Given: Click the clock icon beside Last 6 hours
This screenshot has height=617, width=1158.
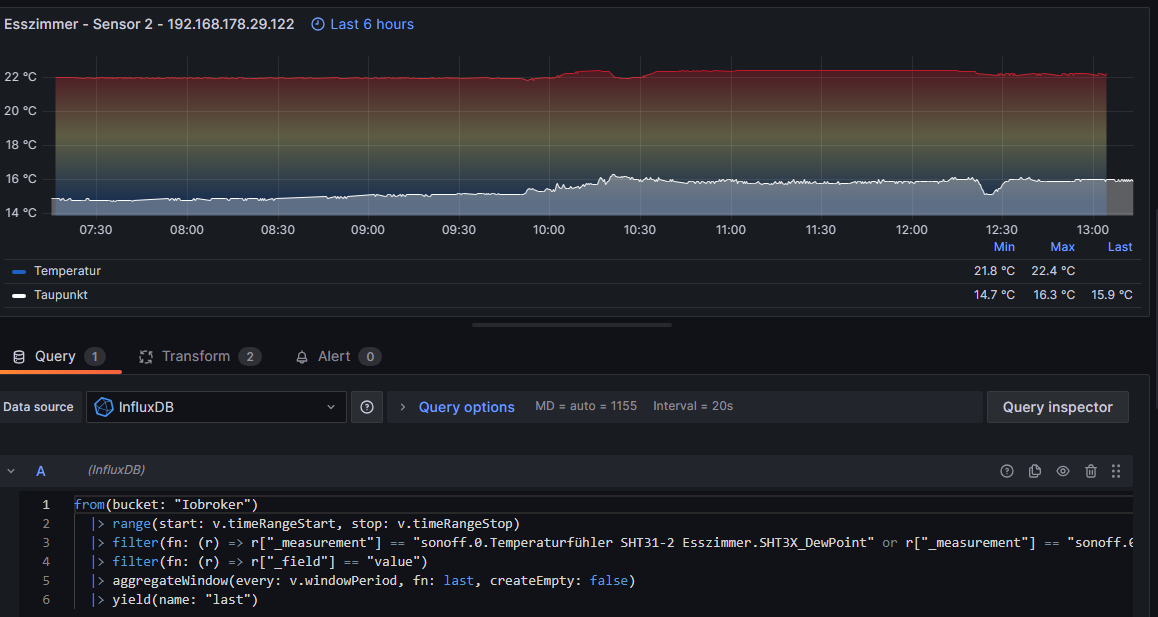Looking at the screenshot, I should [318, 24].
